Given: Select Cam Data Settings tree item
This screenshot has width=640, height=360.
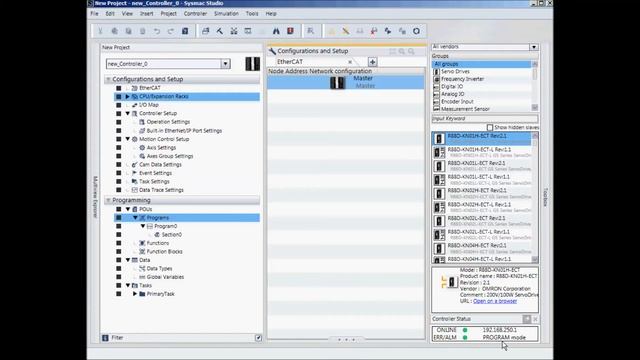Looking at the screenshot, I should (160, 164).
